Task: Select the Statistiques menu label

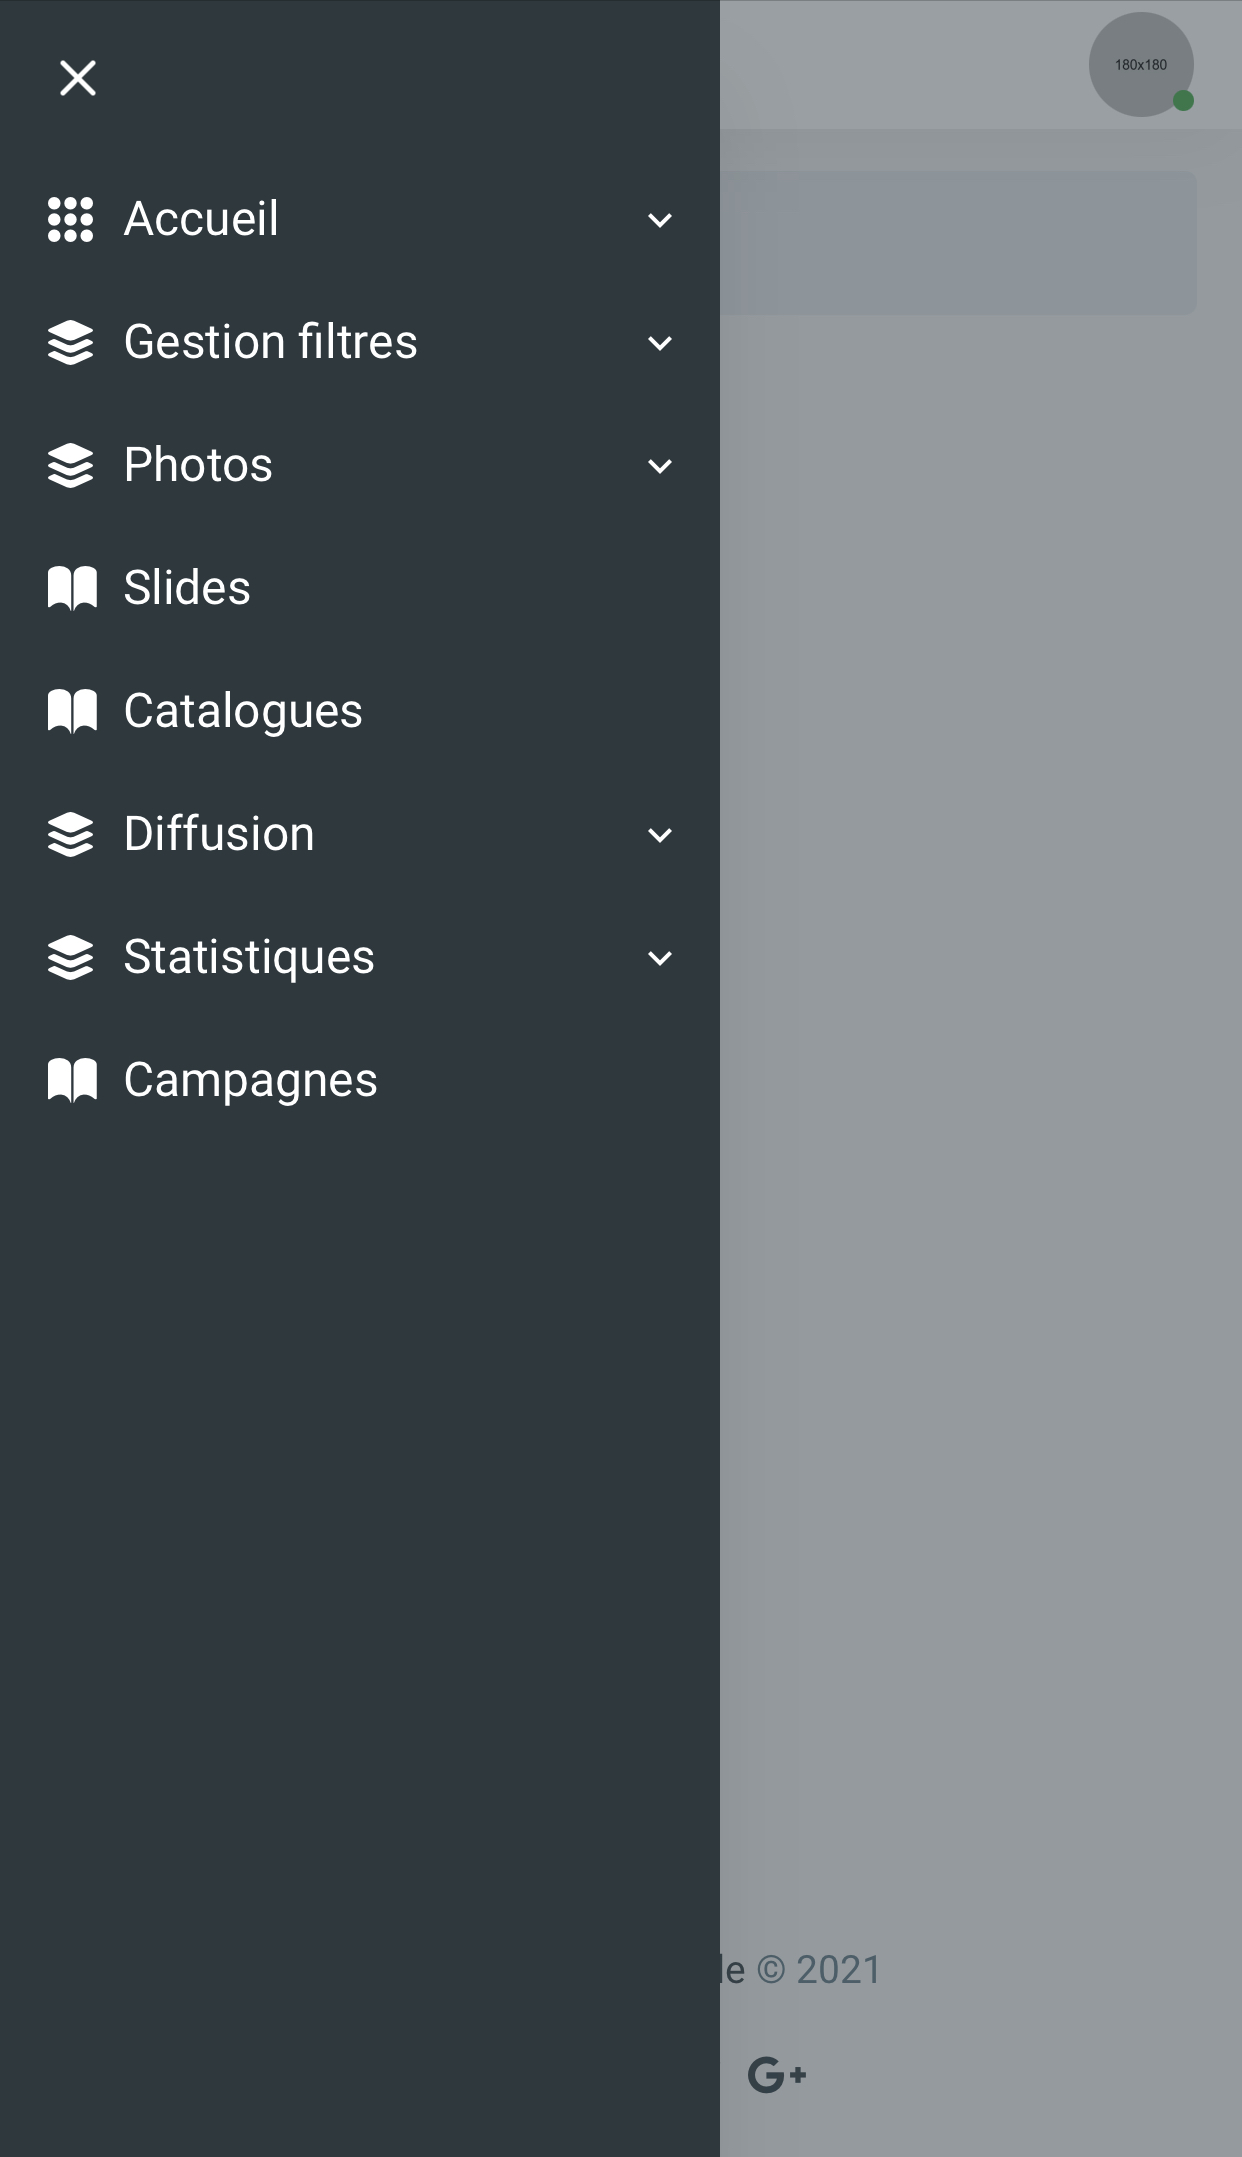Action: pyautogui.click(x=249, y=957)
